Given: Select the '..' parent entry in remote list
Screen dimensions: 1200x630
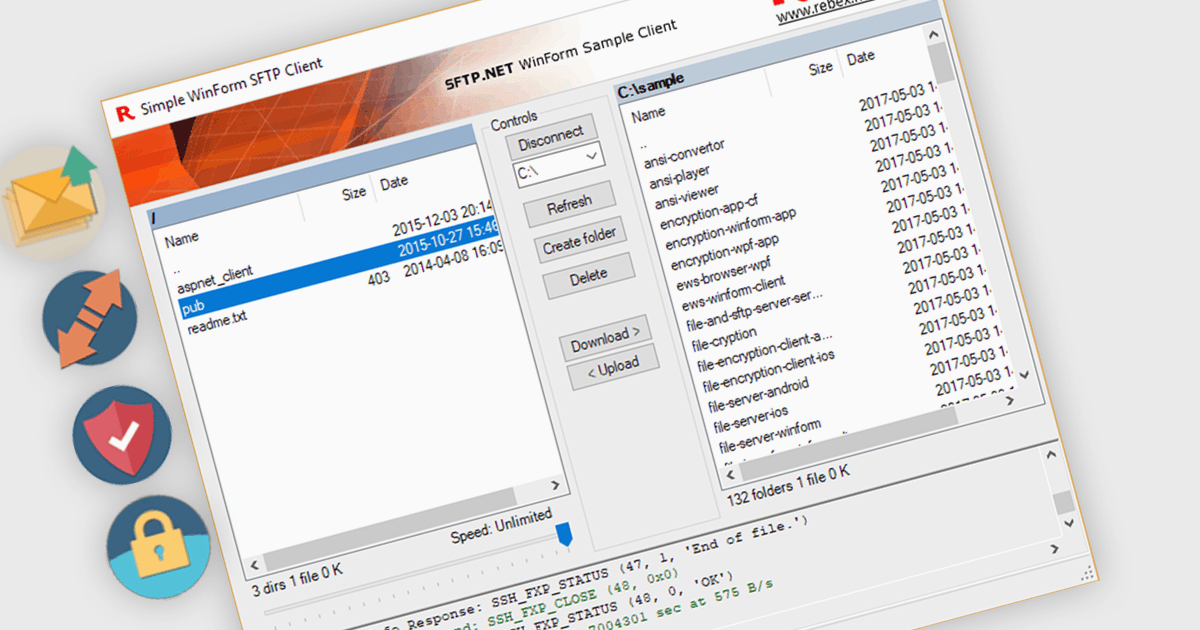Looking at the screenshot, I should (177, 269).
